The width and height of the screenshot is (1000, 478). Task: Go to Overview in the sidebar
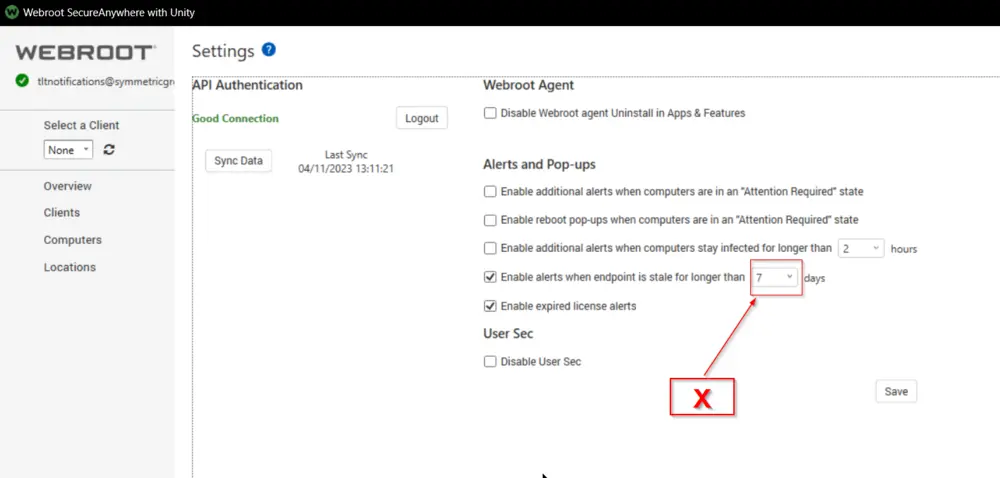coord(68,186)
